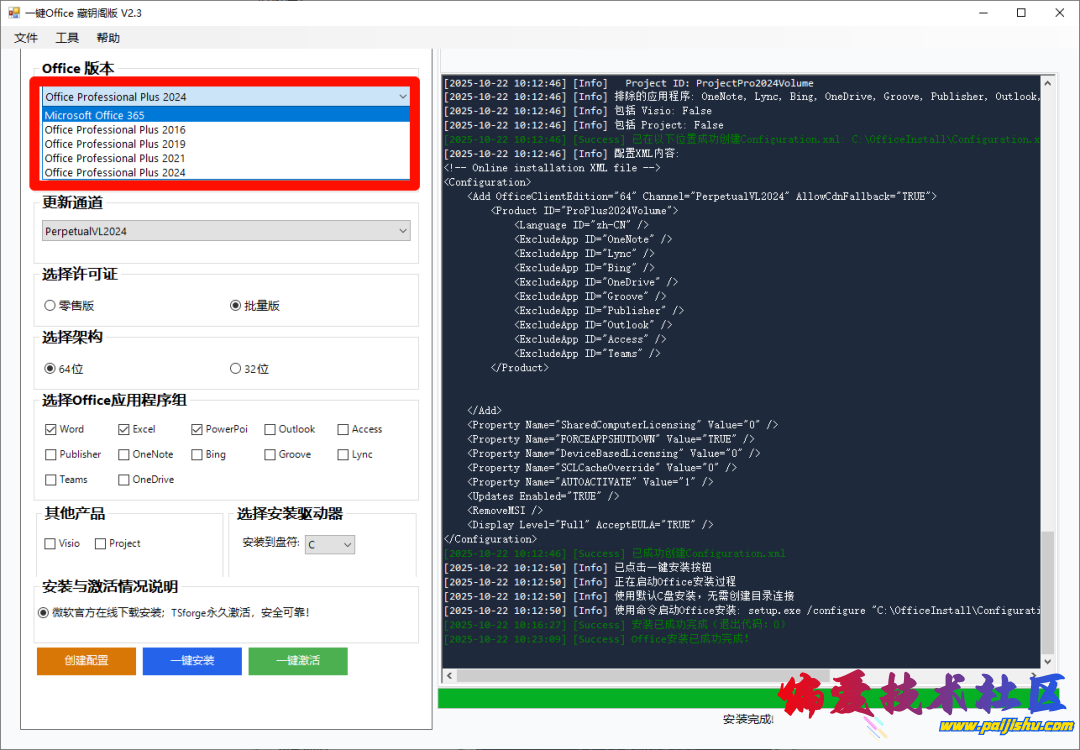Select Microsoft Office 365 from the version list

(x=95, y=115)
